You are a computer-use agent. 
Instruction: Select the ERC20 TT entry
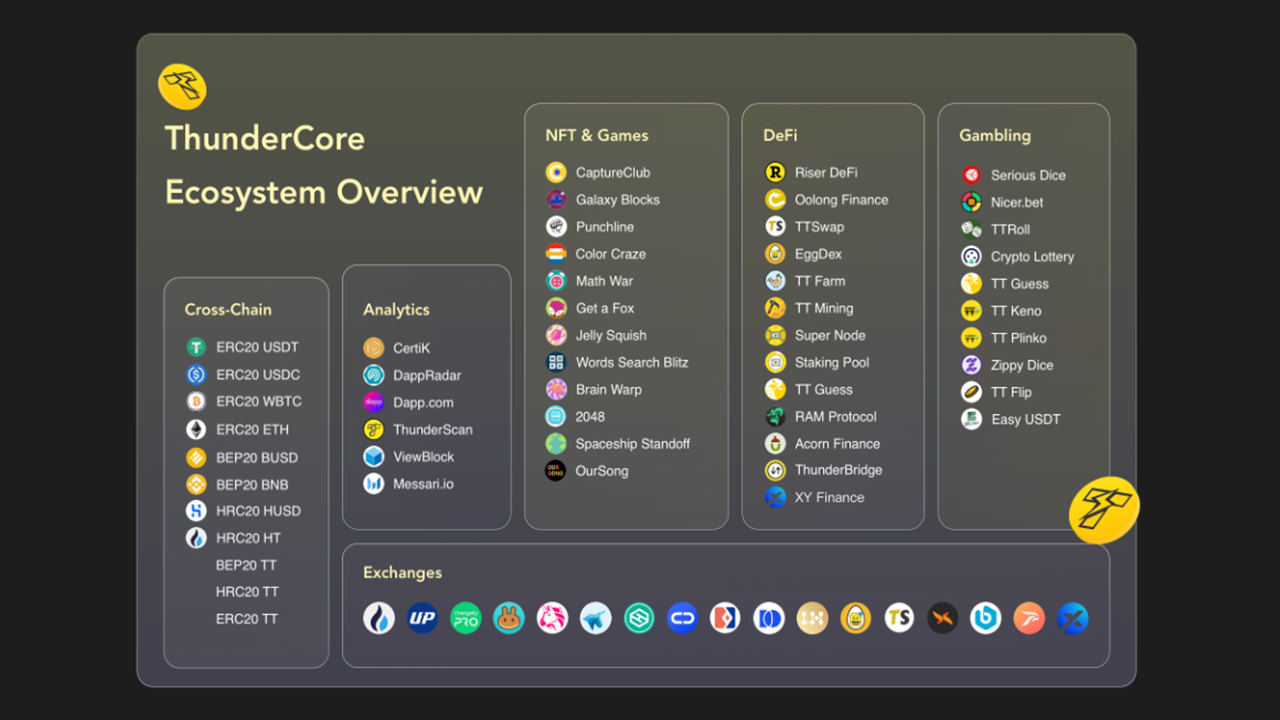point(247,619)
